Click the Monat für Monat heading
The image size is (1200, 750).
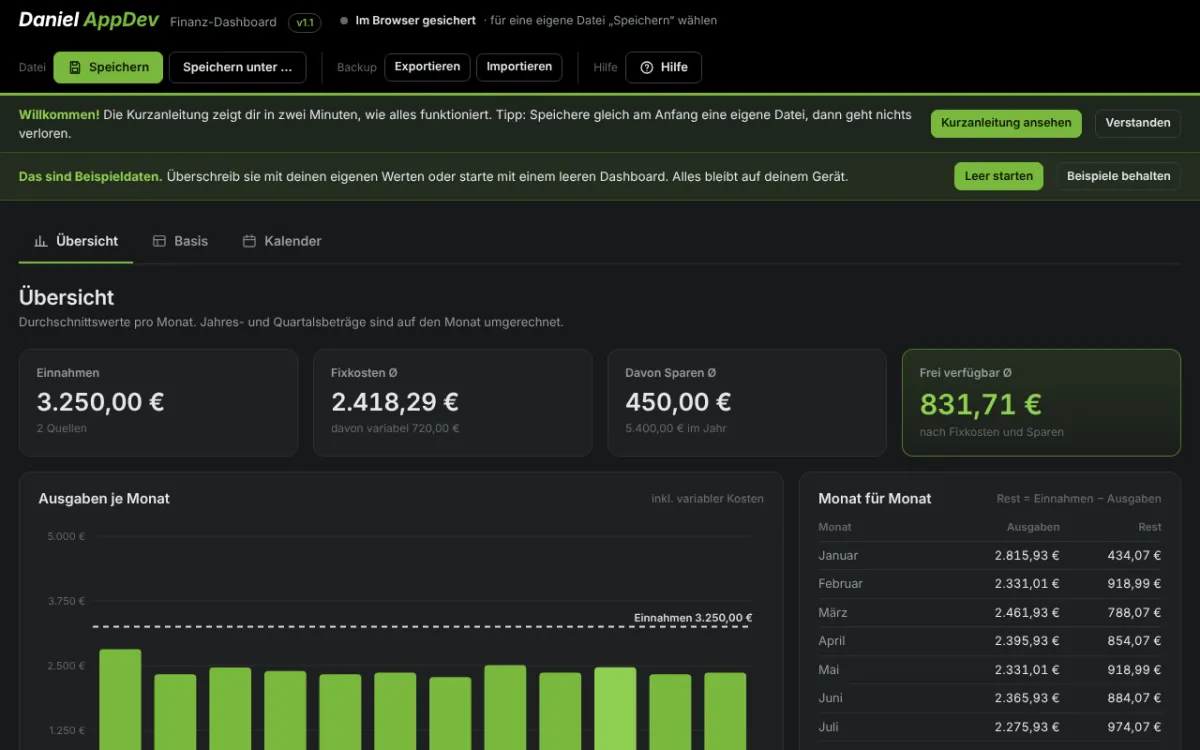click(875, 498)
